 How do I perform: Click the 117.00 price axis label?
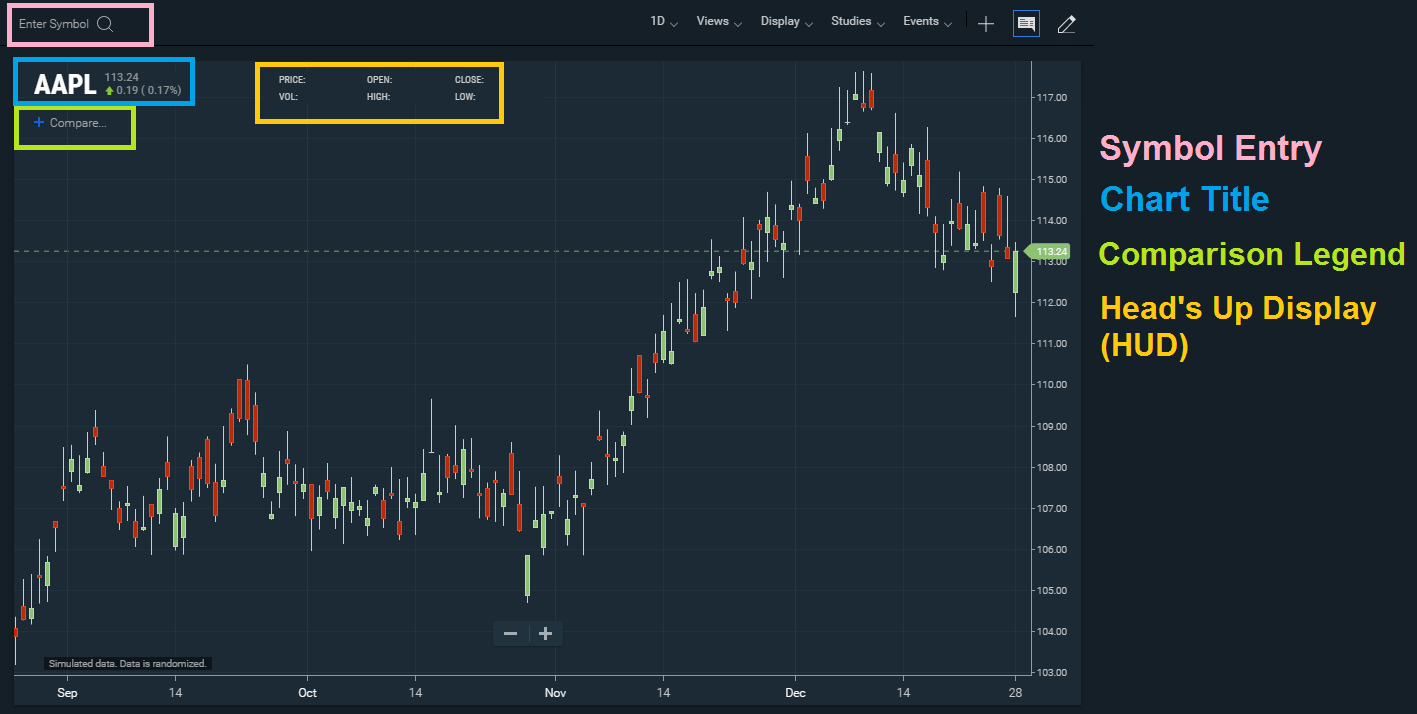1052,97
